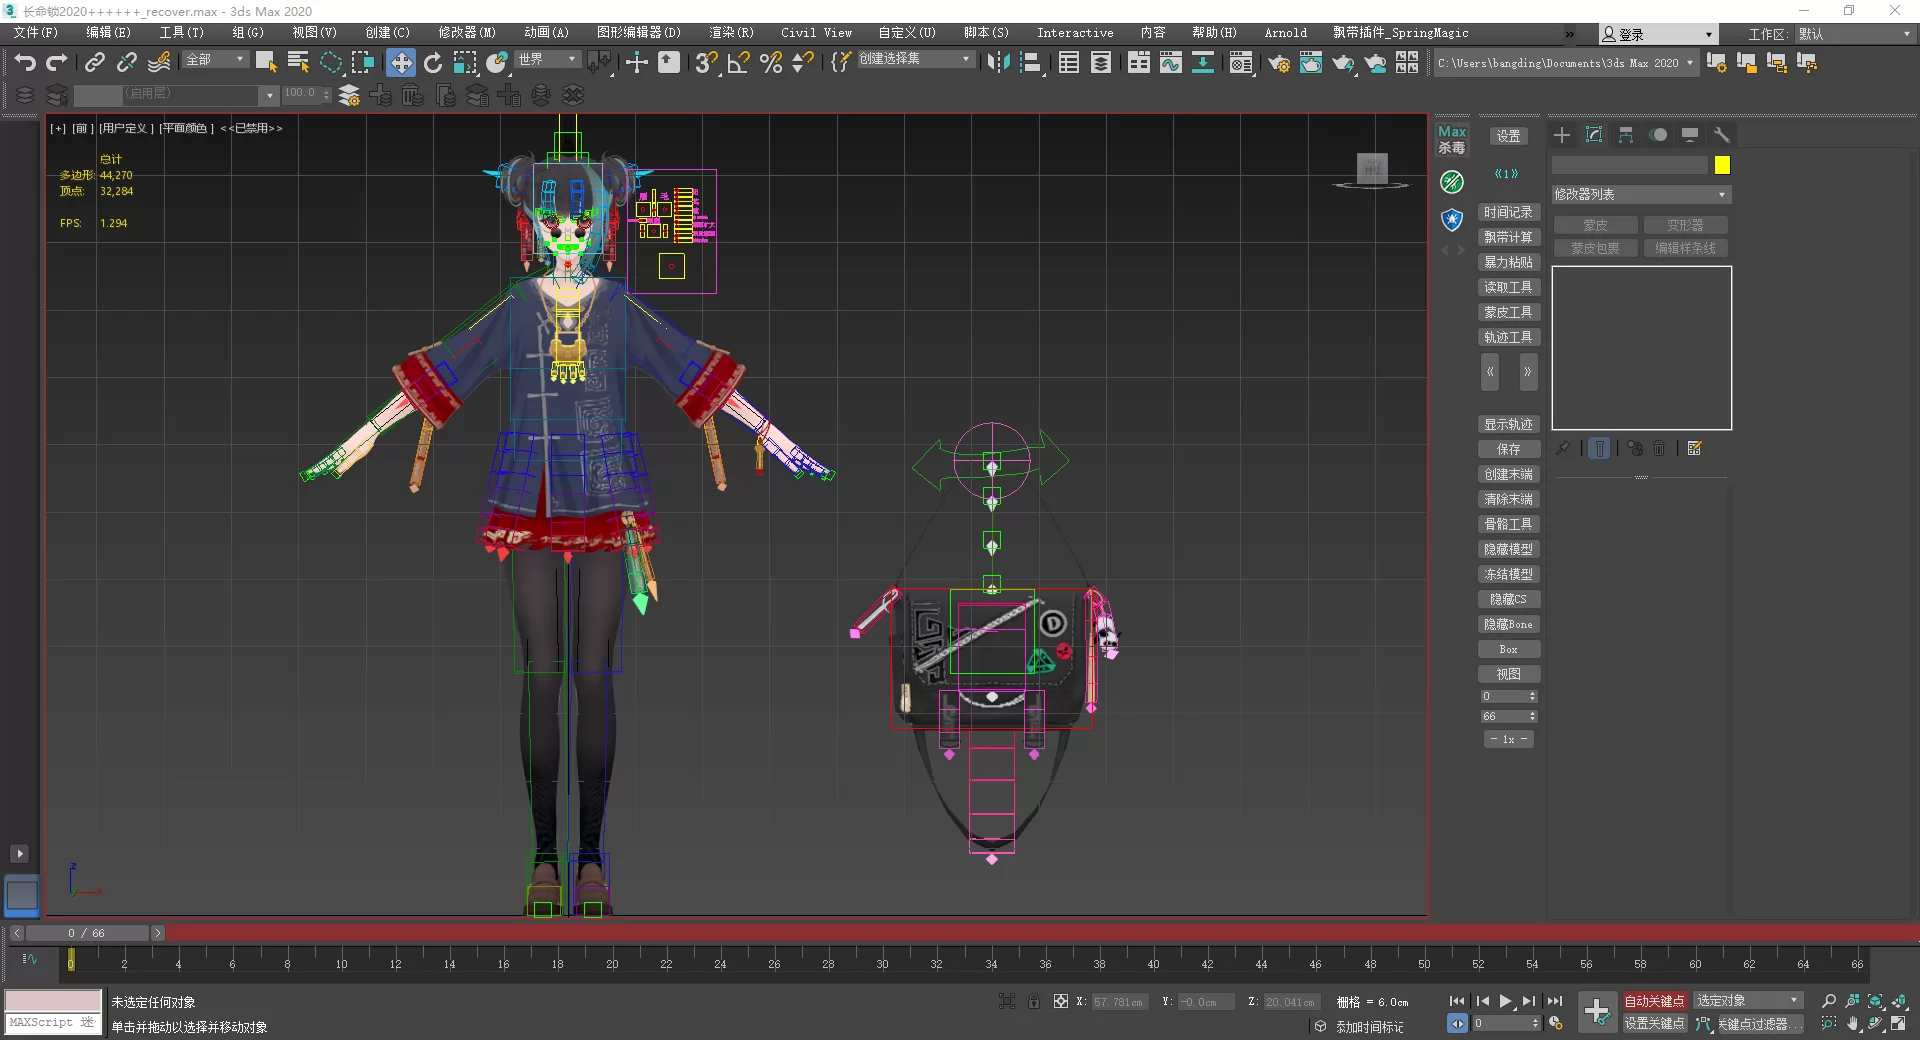Open the reference coordinate system (世界) dropdown

coord(547,60)
